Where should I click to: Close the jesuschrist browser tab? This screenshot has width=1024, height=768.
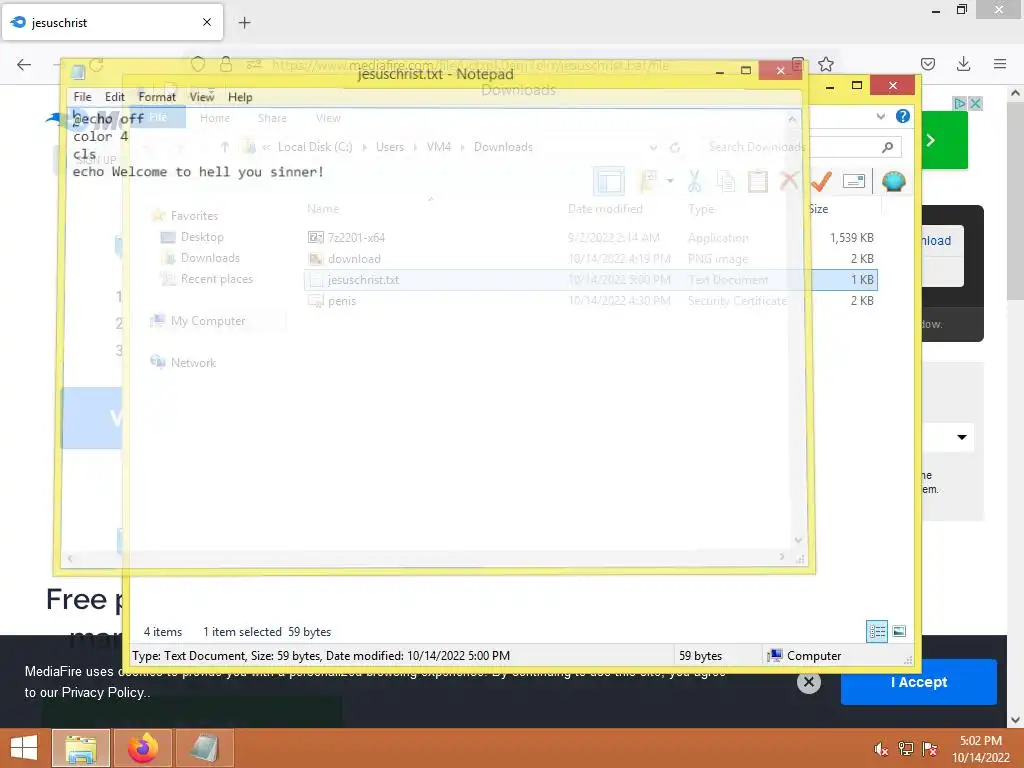[x=206, y=22]
